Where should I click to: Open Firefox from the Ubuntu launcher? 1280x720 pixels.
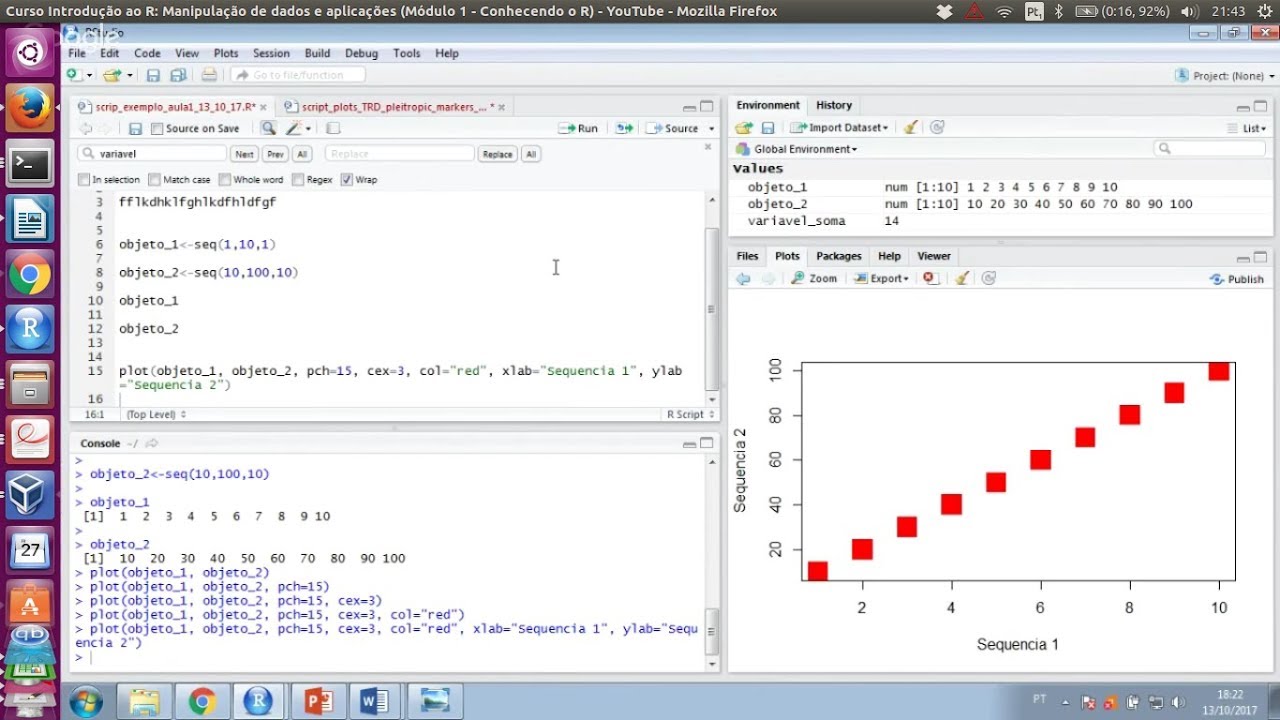coord(30,107)
